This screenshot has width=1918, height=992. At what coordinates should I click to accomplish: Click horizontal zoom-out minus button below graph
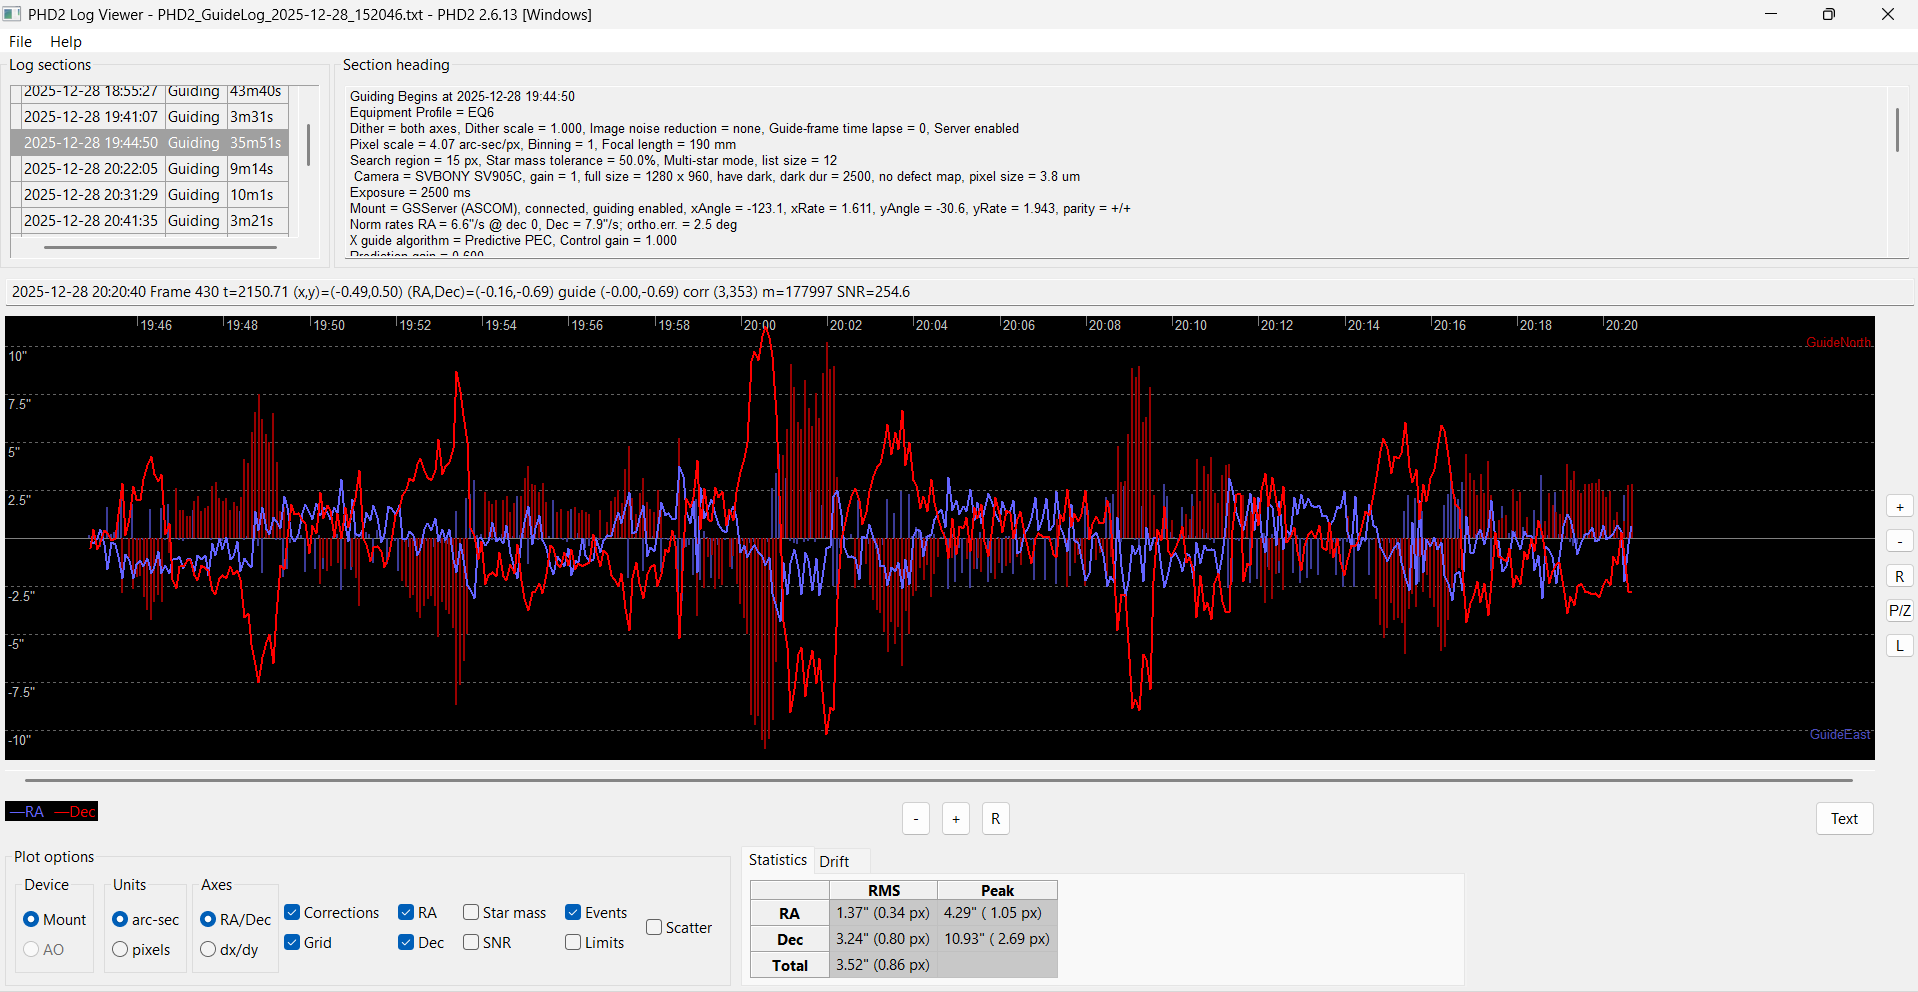(x=915, y=819)
